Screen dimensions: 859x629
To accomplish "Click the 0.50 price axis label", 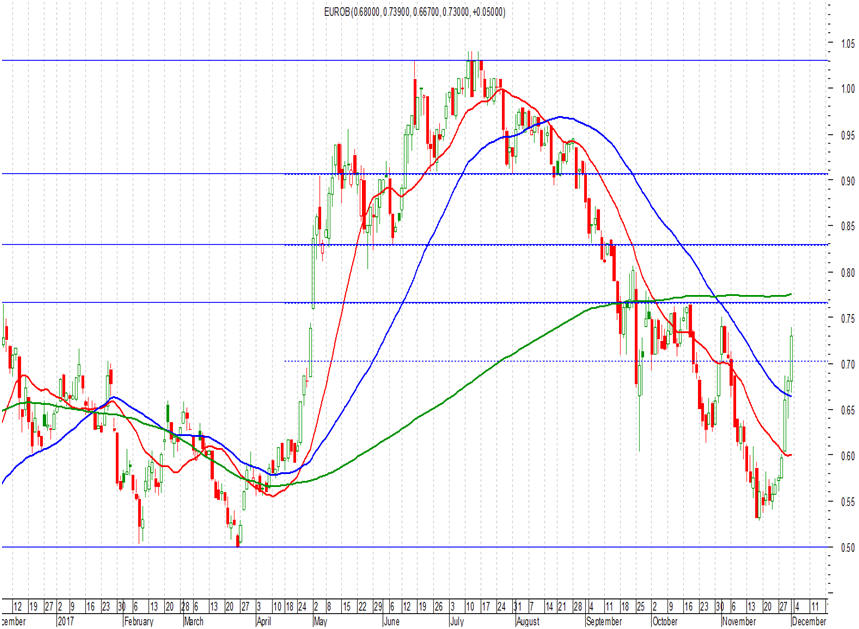I will [847, 548].
